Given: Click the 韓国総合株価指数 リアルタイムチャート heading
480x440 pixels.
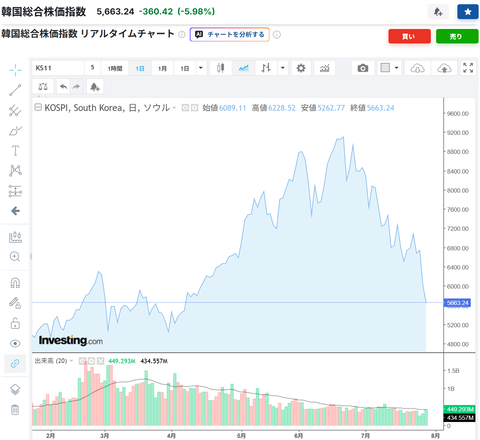Looking at the screenshot, I should tap(88, 34).
